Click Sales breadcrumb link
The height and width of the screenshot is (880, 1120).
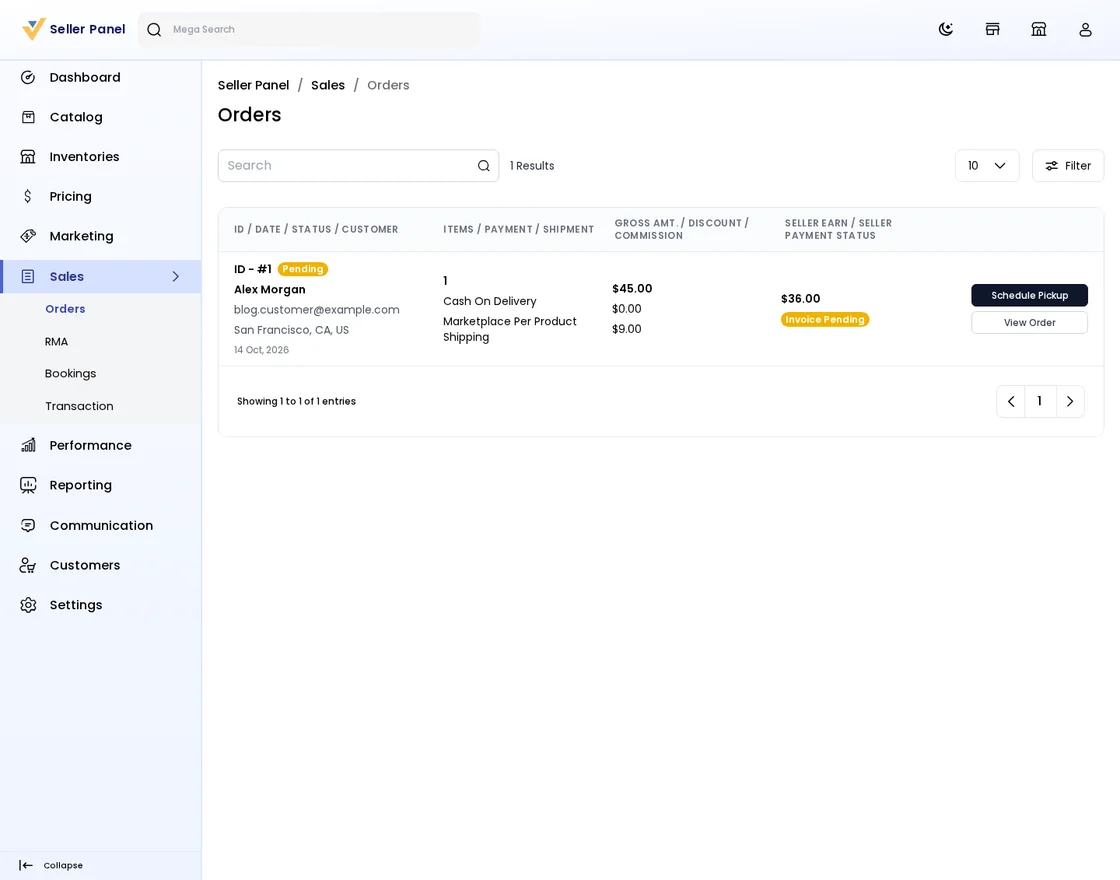tap(328, 85)
